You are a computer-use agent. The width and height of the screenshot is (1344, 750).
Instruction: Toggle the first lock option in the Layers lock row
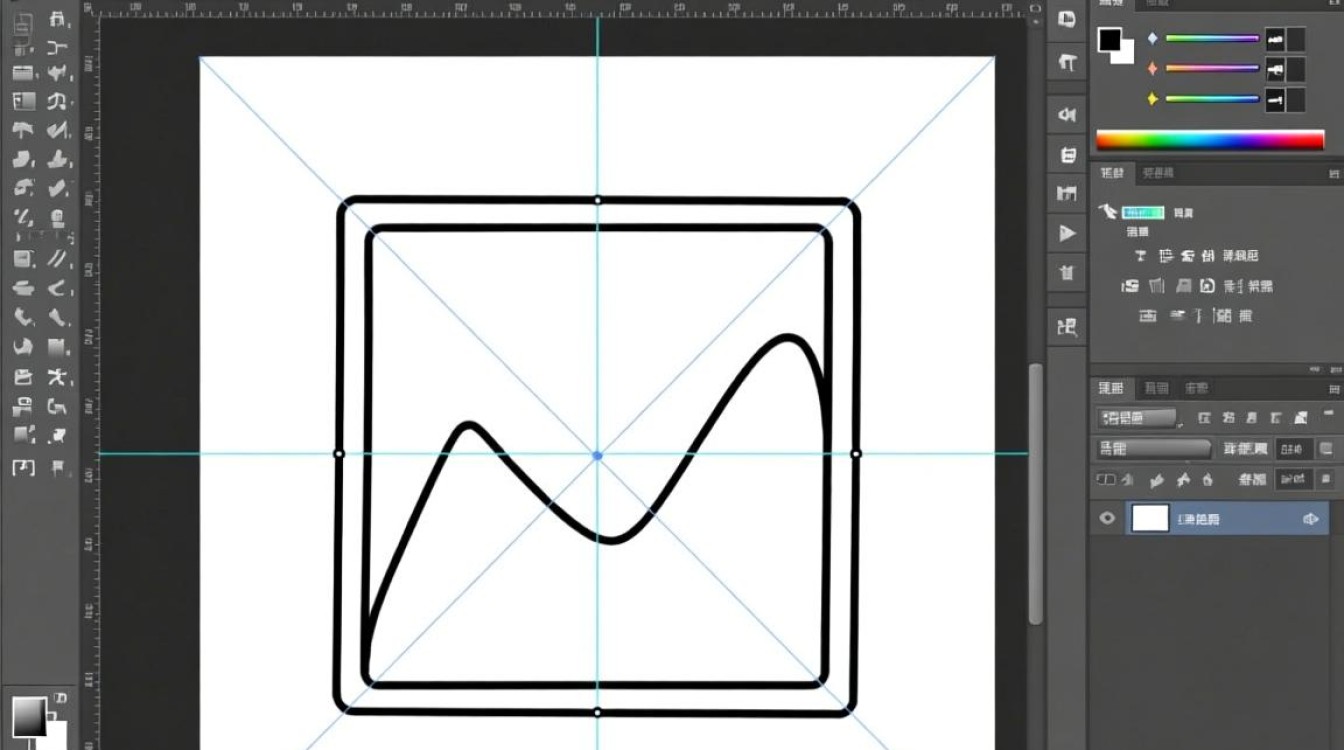tap(1105, 480)
